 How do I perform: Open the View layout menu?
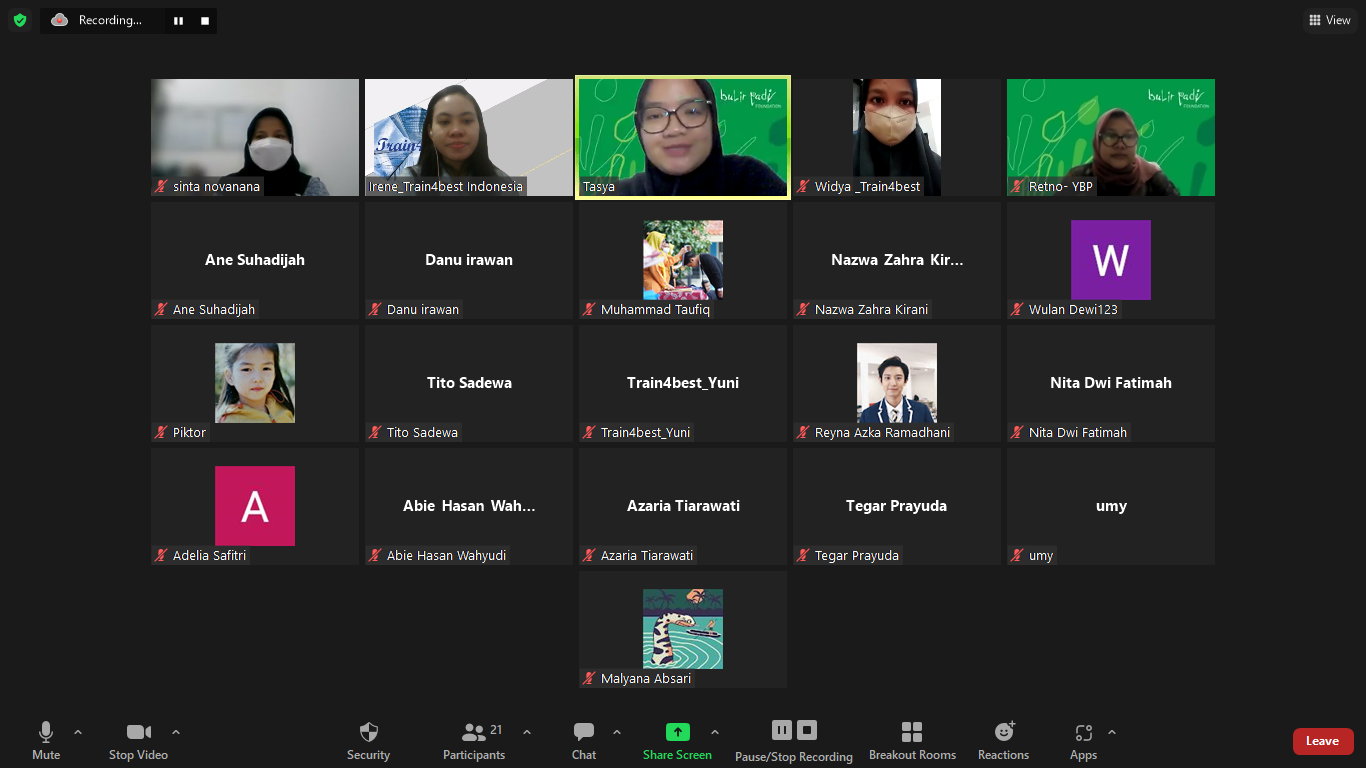click(x=1330, y=20)
